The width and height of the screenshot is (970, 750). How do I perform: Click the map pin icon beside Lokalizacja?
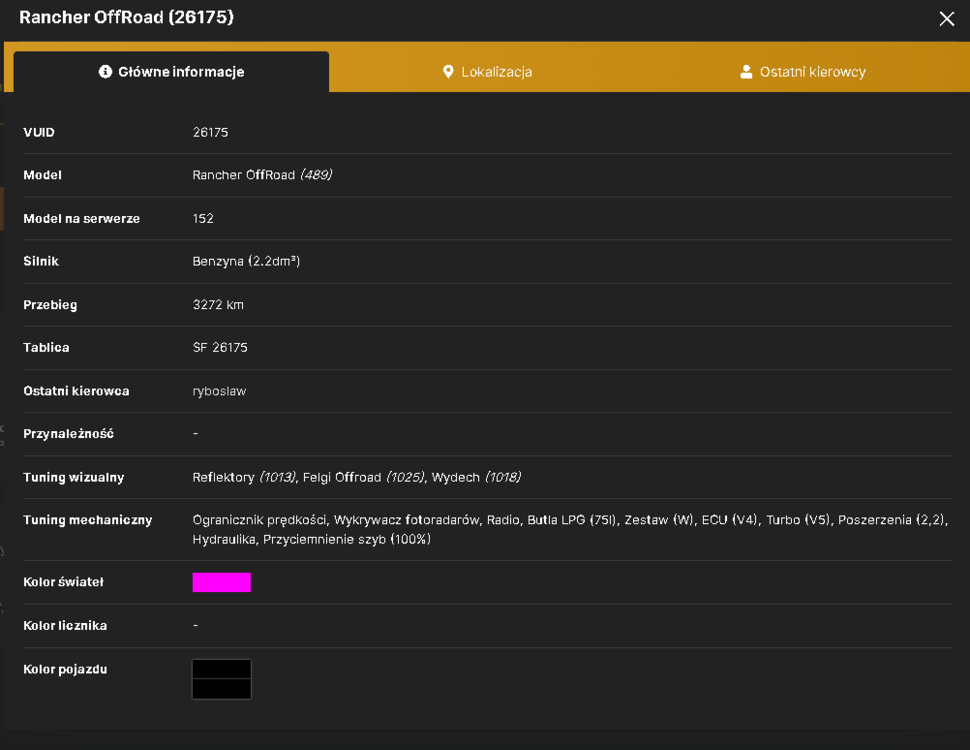449,72
